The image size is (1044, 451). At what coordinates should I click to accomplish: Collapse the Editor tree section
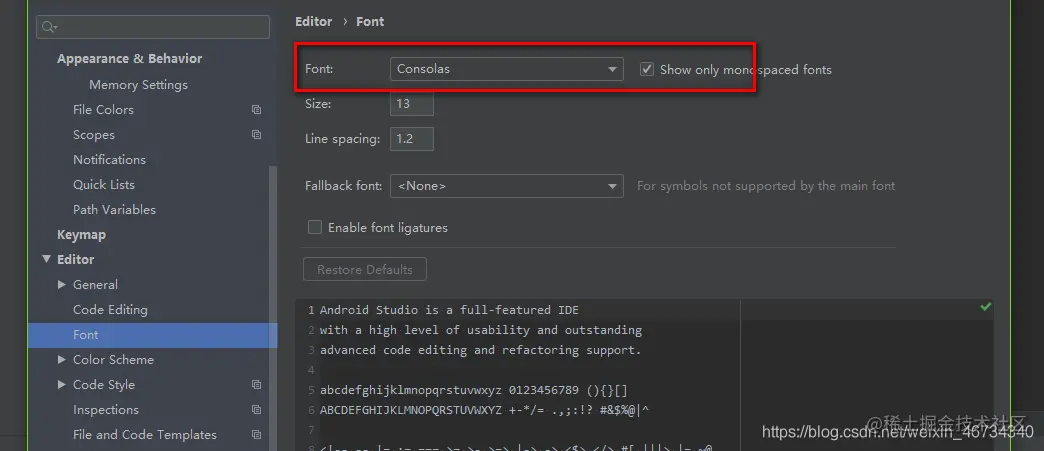[46, 259]
